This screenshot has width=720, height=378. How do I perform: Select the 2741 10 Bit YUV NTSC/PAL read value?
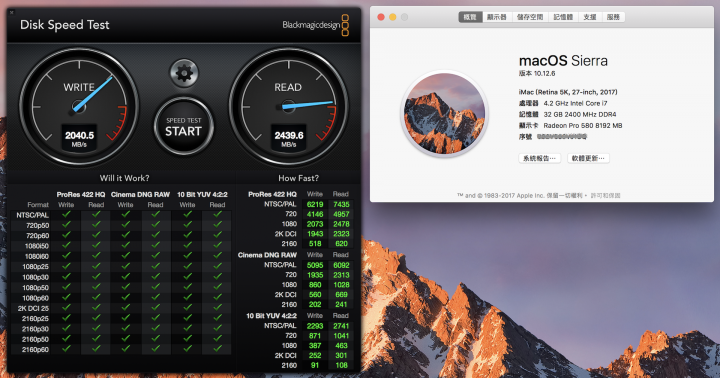tap(341, 326)
